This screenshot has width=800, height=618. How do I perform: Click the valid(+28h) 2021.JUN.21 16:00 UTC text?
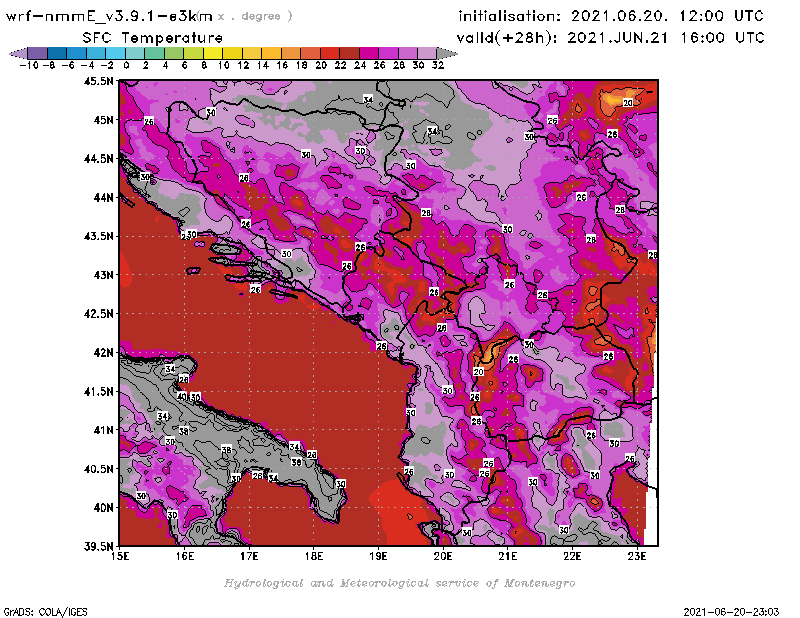[610, 37]
